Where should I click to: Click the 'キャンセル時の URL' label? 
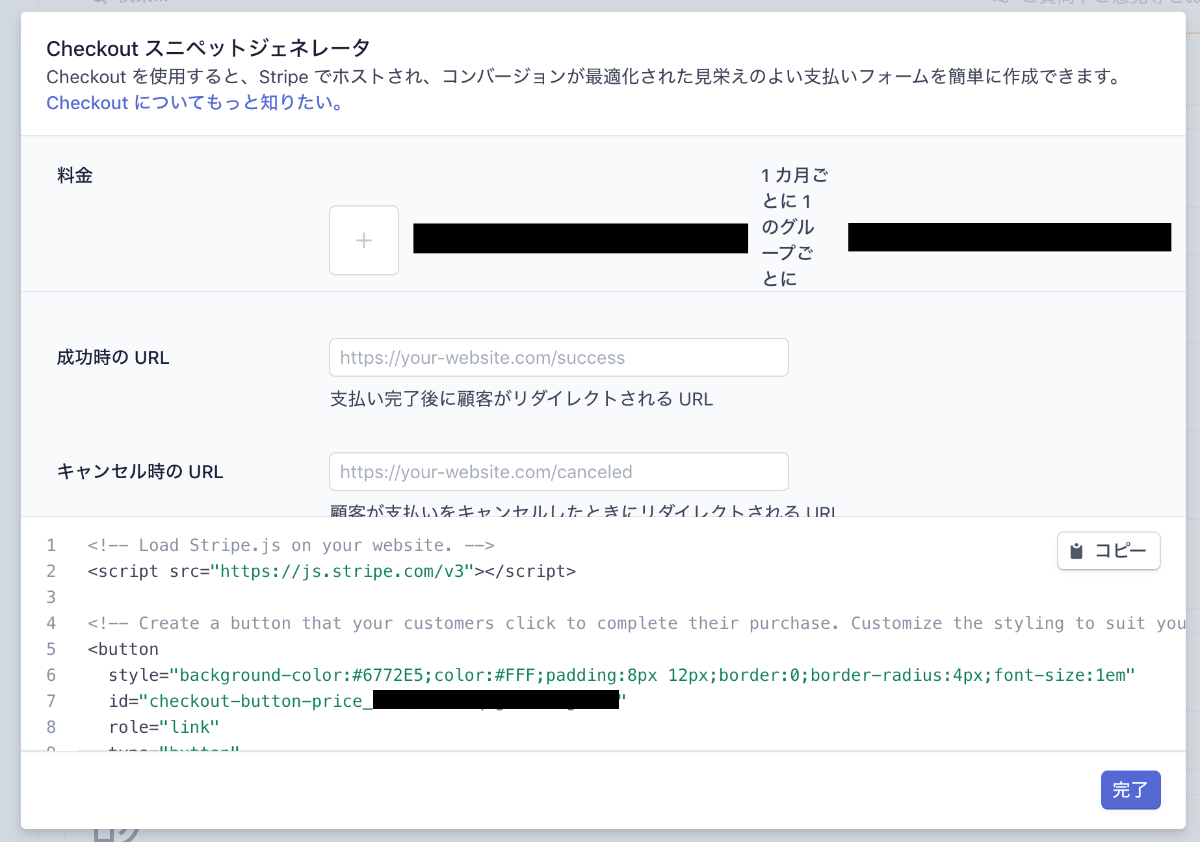pyautogui.click(x=140, y=472)
